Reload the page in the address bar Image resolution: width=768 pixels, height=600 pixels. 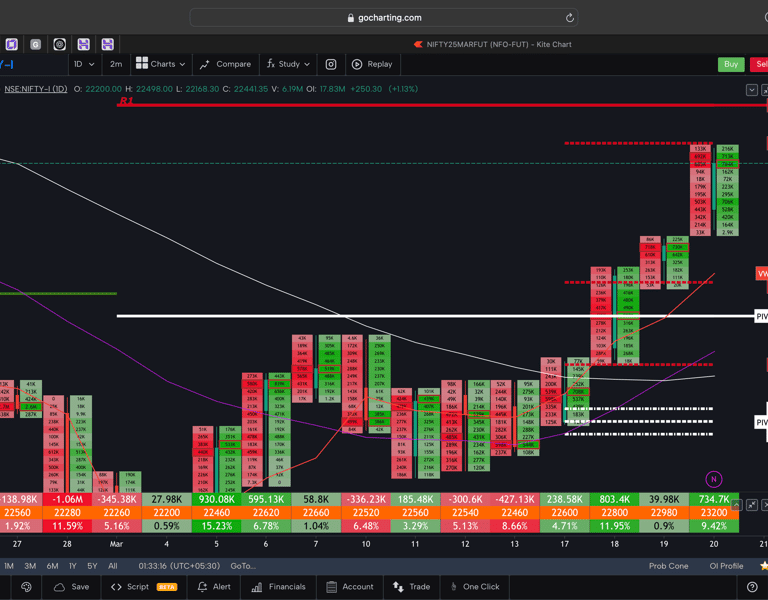pos(569,18)
